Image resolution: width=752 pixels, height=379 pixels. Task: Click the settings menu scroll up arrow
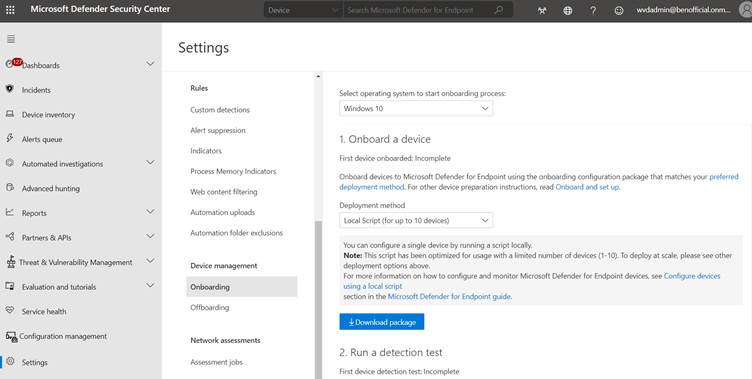(318, 76)
